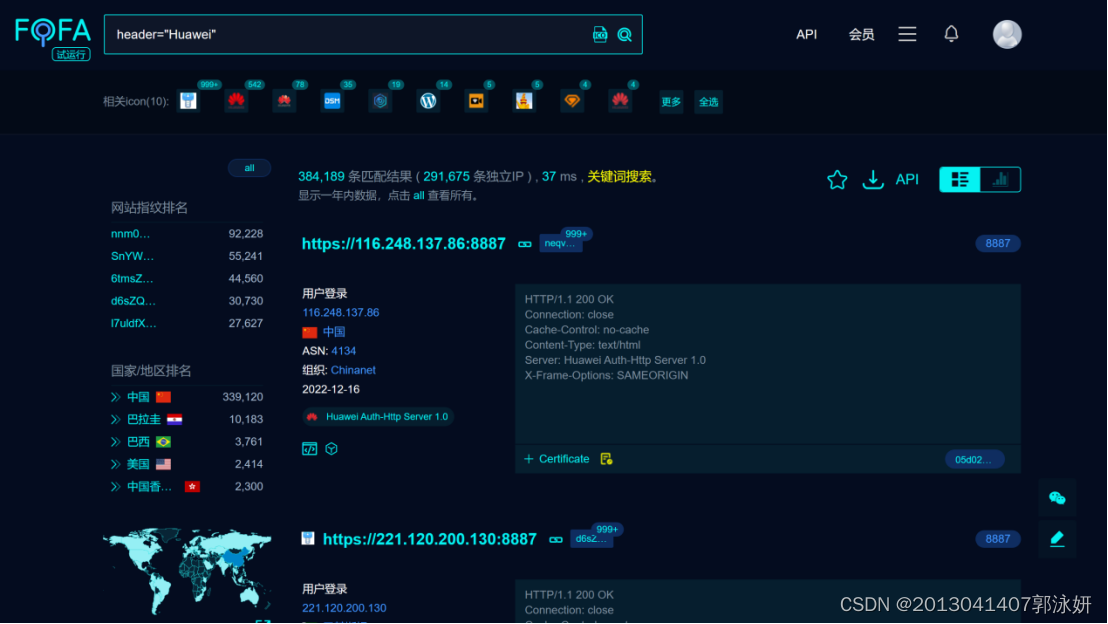Open notifications bell

pyautogui.click(x=951, y=34)
